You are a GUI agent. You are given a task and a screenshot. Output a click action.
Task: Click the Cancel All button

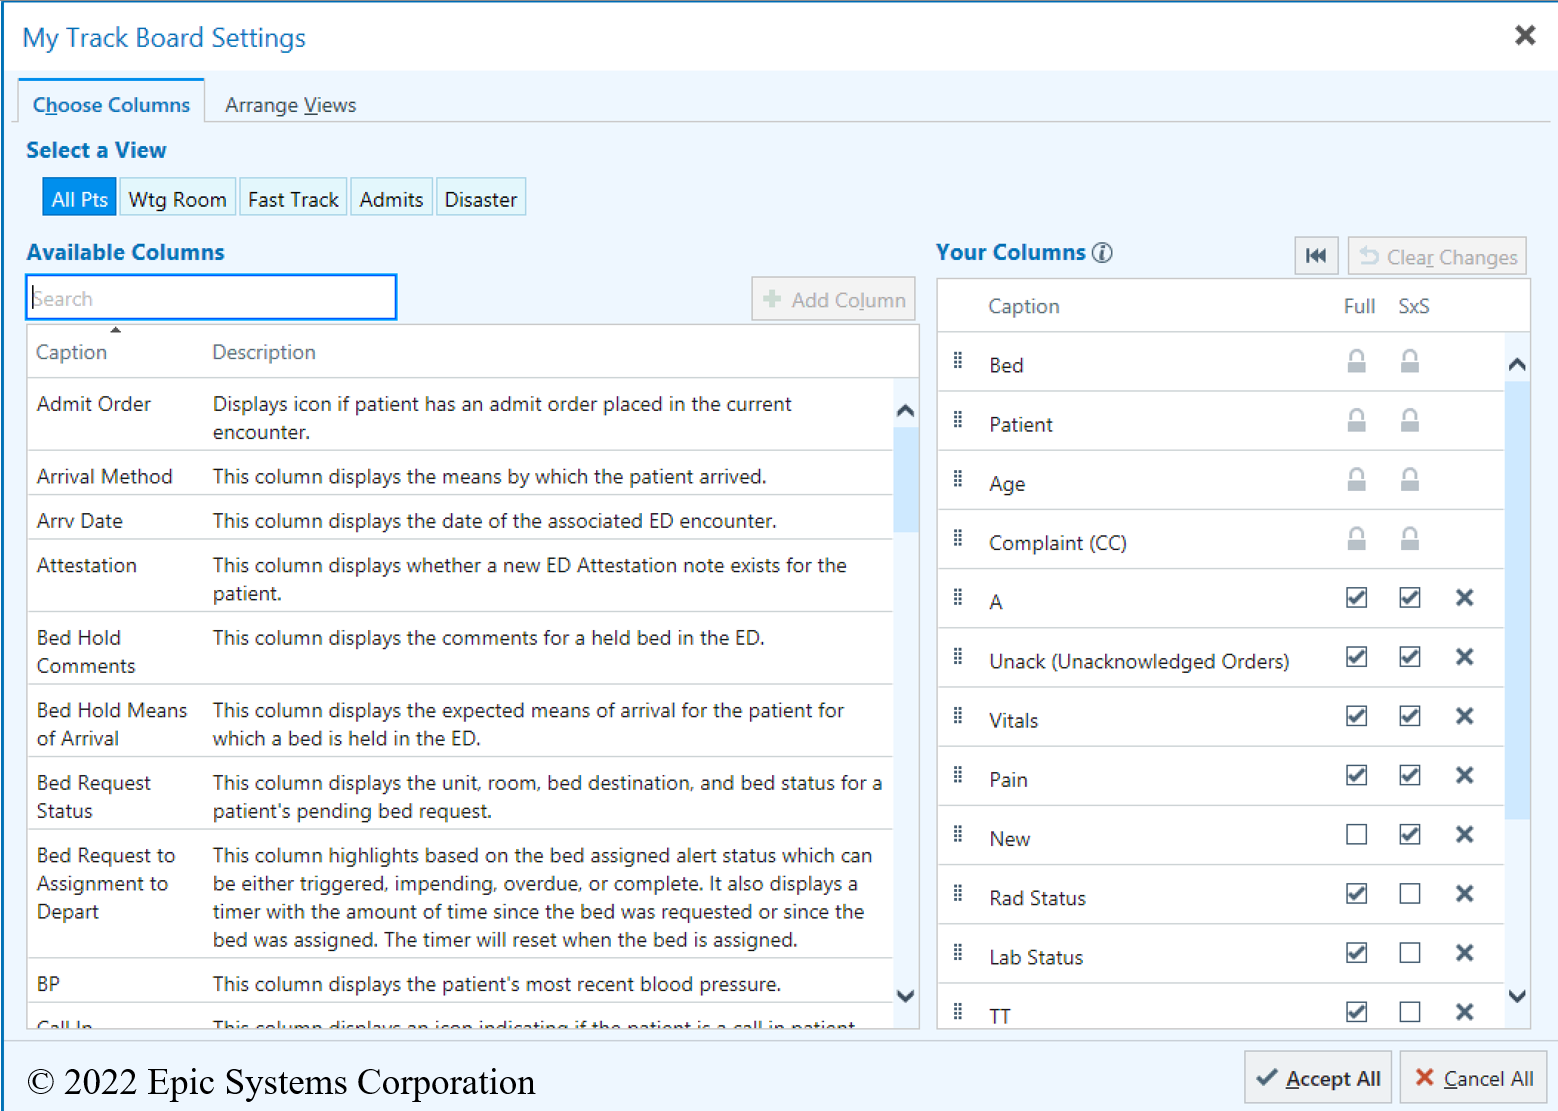[x=1473, y=1078]
